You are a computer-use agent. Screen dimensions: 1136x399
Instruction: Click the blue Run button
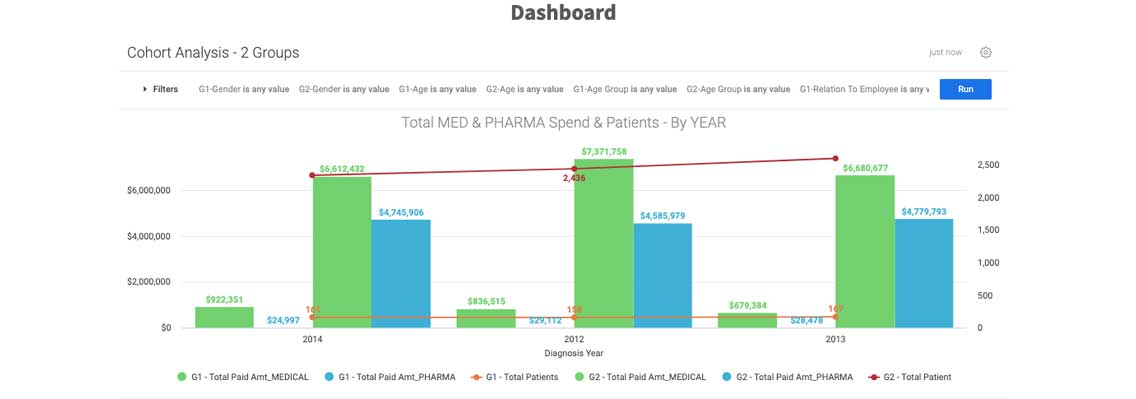pyautogui.click(x=965, y=89)
